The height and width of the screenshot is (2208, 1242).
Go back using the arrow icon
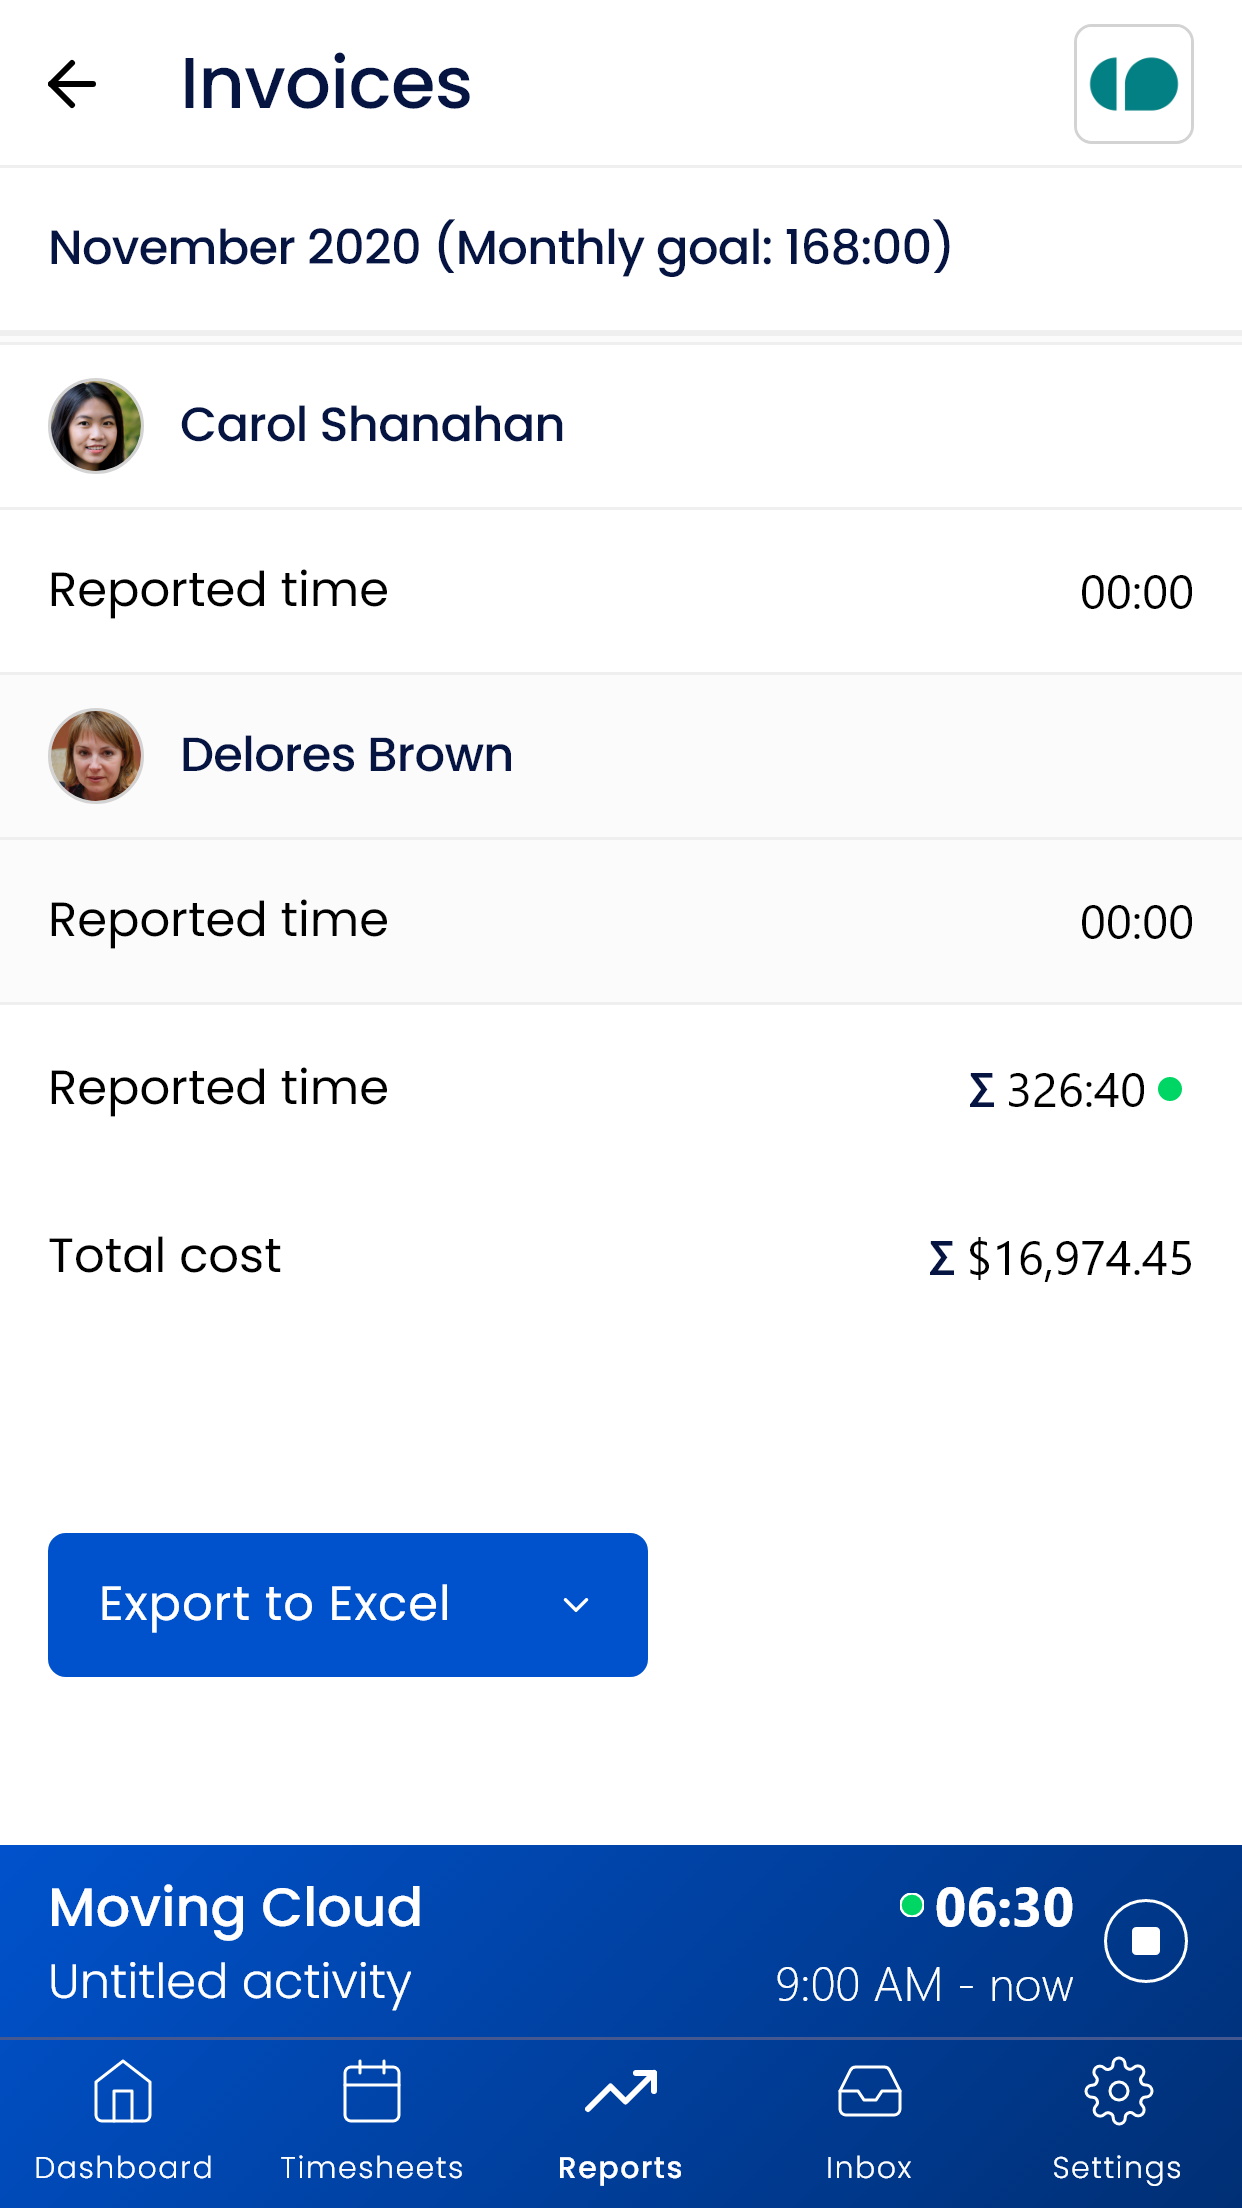click(x=72, y=84)
